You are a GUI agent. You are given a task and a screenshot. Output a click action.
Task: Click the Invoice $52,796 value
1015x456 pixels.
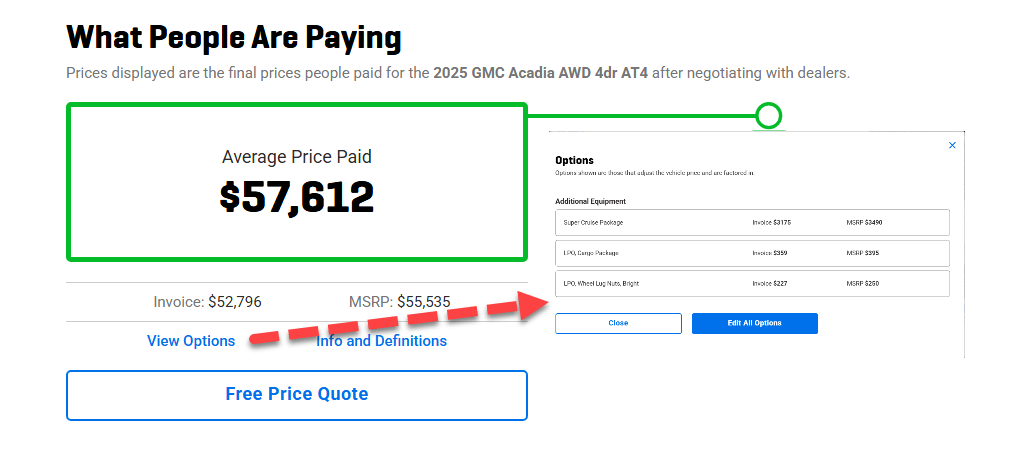point(208,302)
